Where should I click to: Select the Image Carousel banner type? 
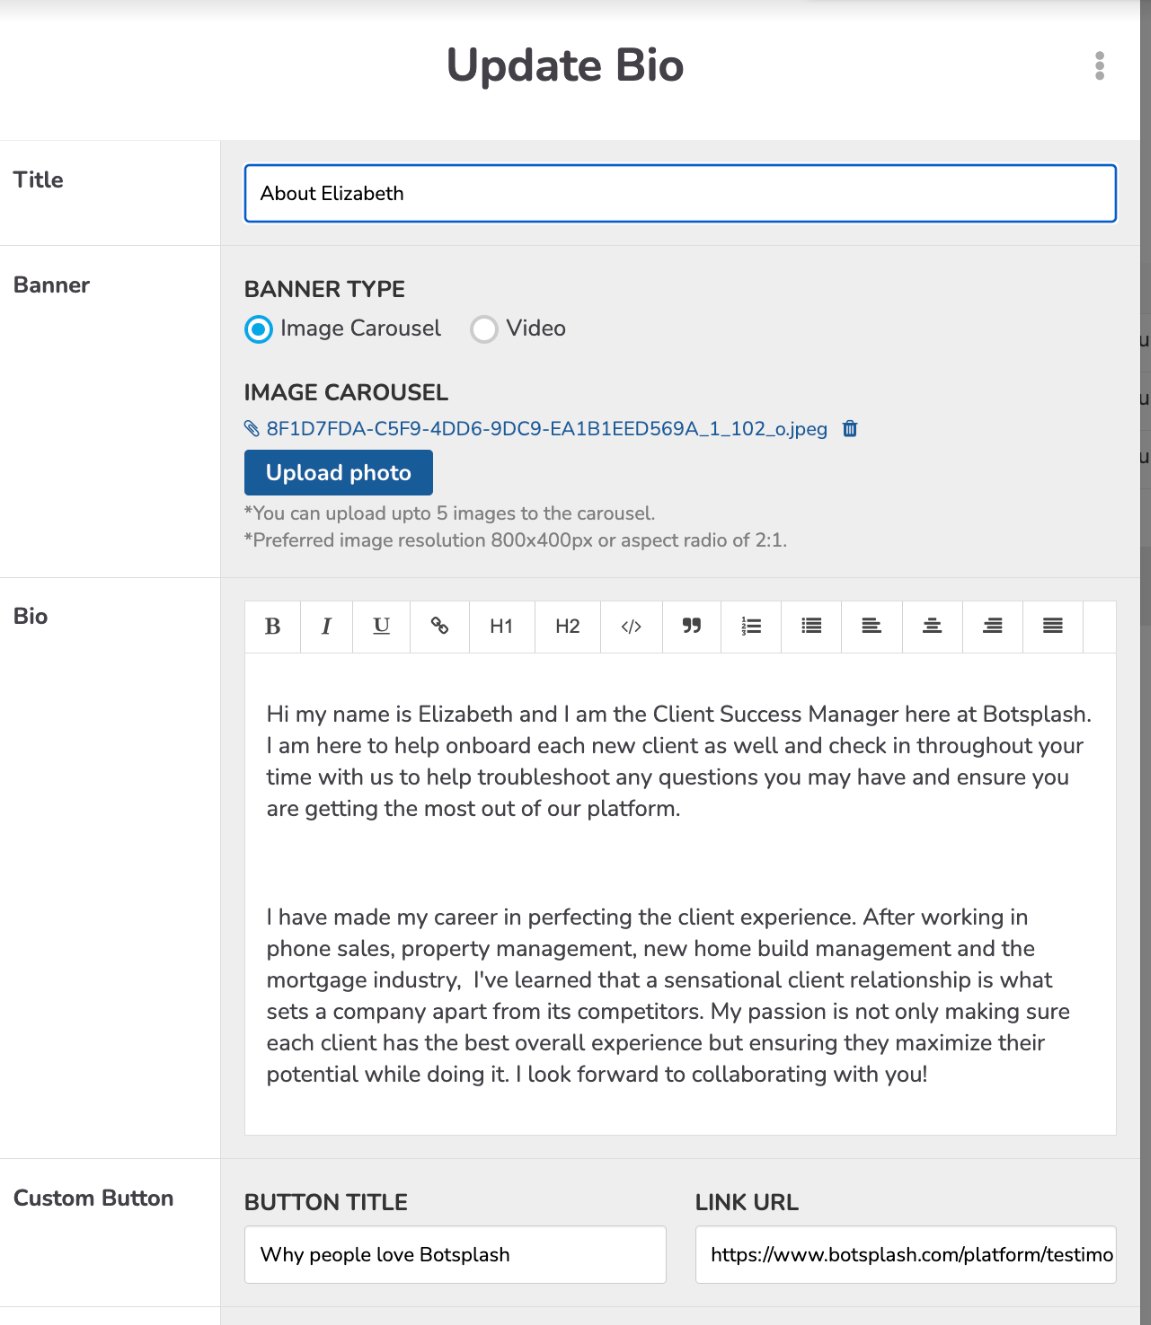click(x=259, y=329)
